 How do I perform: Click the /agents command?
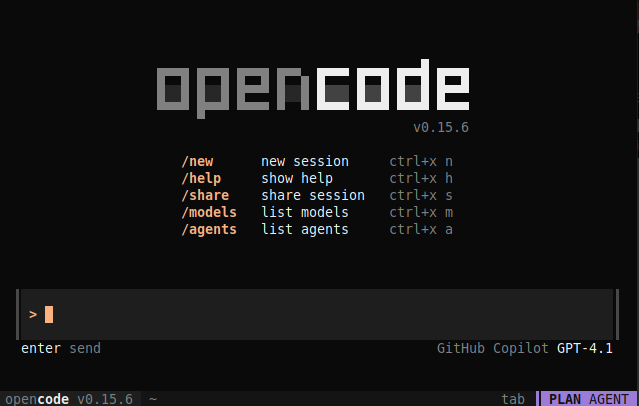[x=209, y=230]
